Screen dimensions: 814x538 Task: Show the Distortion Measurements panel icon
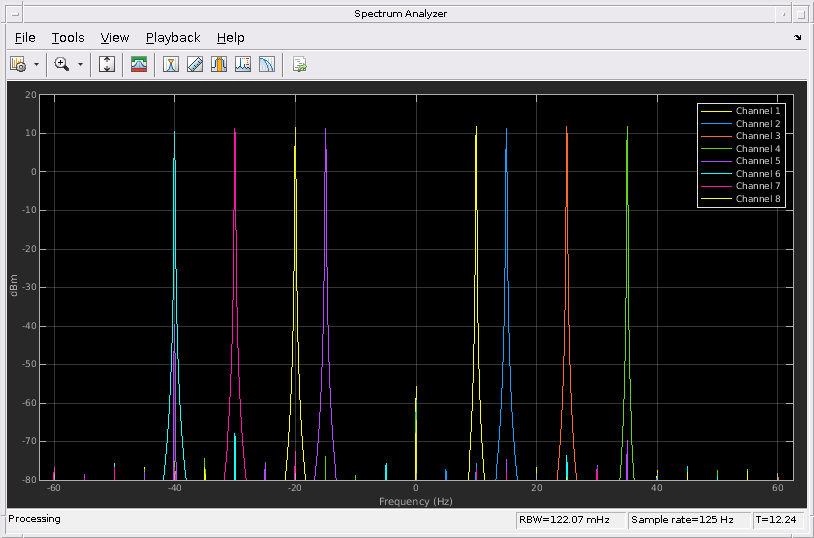tap(243, 64)
